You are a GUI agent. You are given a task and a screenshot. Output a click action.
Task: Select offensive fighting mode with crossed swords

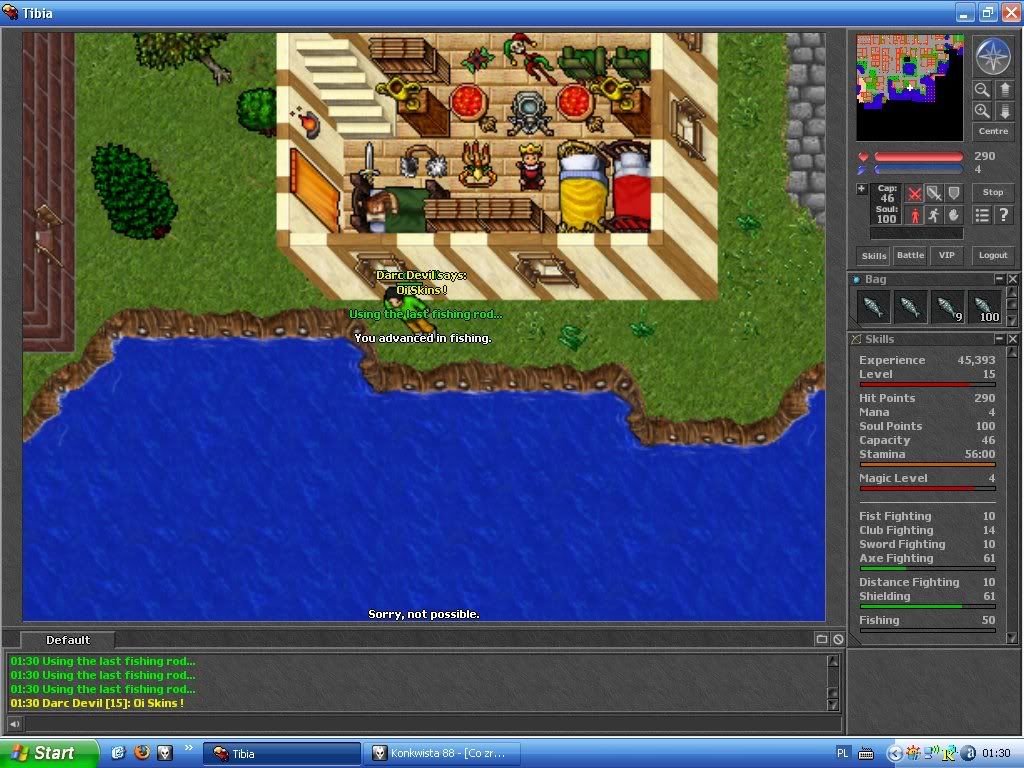(915, 193)
